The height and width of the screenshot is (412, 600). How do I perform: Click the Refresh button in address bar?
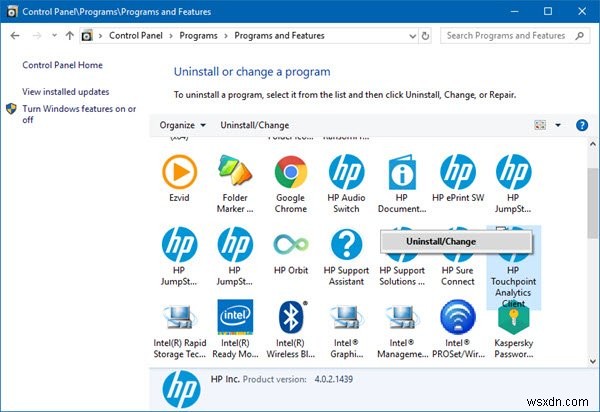(425, 36)
